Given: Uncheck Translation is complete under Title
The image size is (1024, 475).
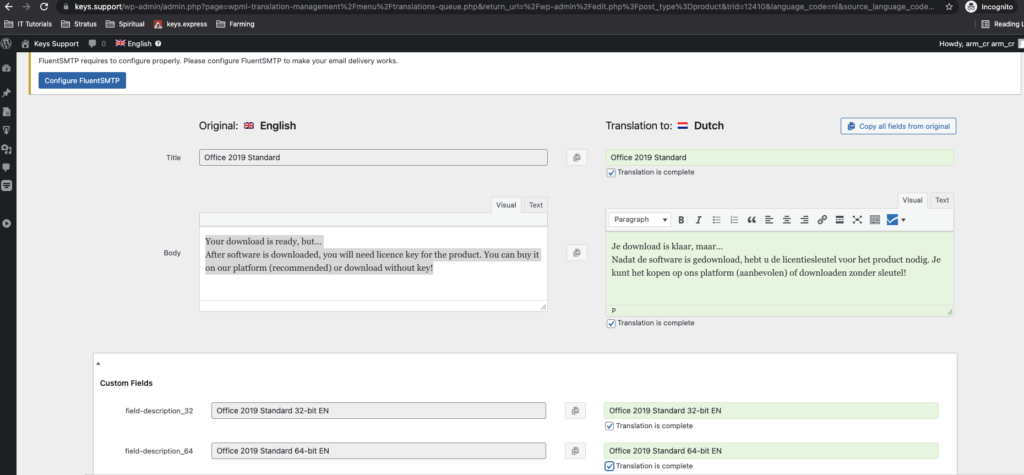Looking at the screenshot, I should 611,172.
